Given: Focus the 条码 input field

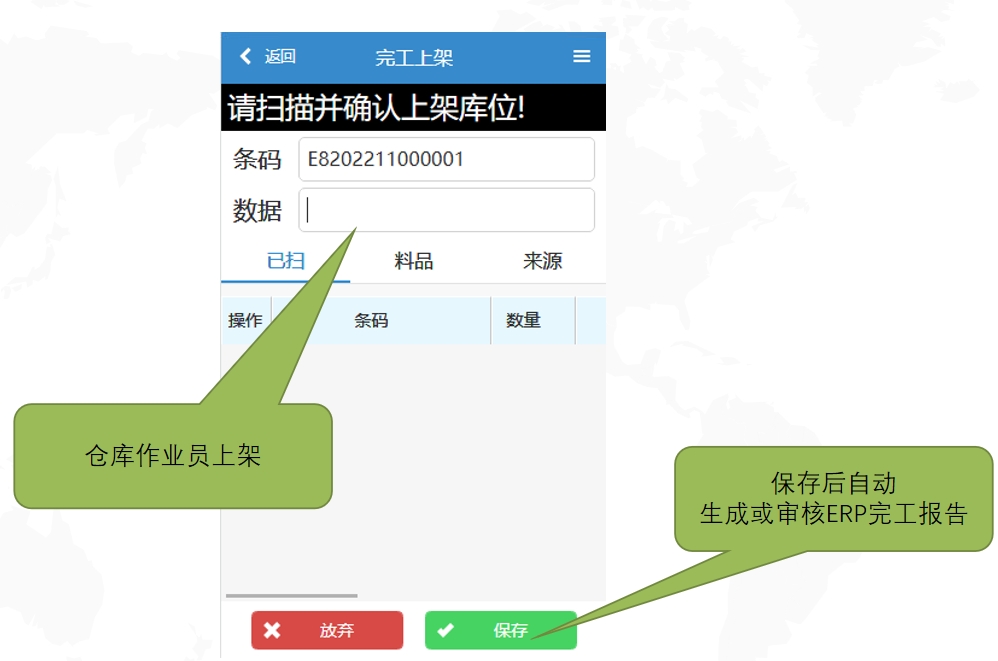Looking at the screenshot, I should [447, 159].
